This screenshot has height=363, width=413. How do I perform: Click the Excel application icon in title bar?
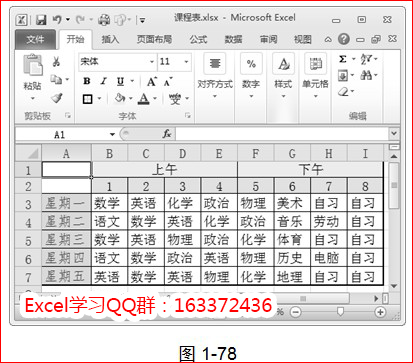[x=22, y=20]
